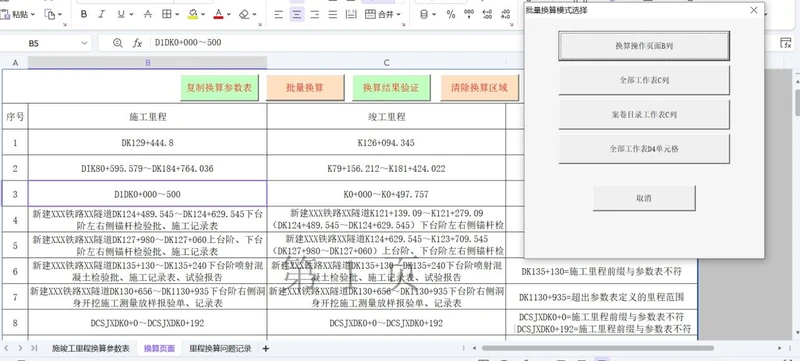Select column B header

click(x=147, y=63)
